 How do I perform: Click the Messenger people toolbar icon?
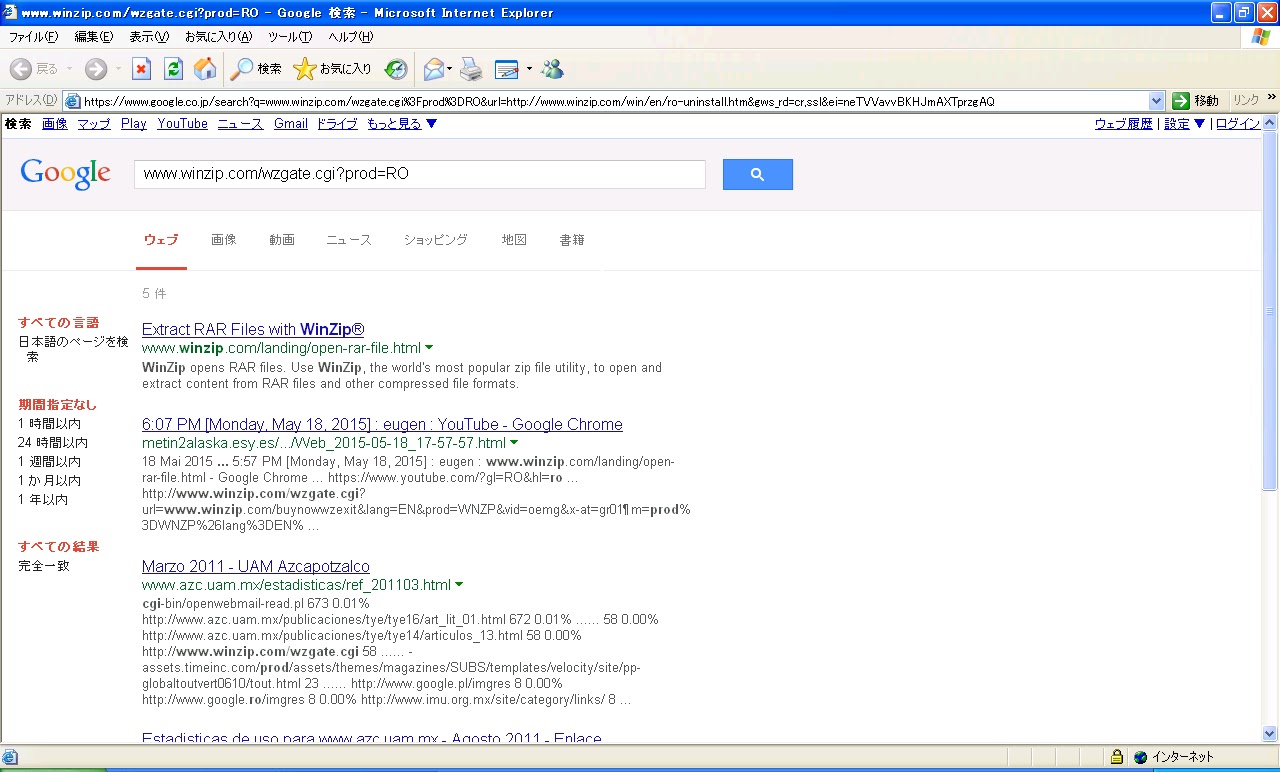coord(552,69)
